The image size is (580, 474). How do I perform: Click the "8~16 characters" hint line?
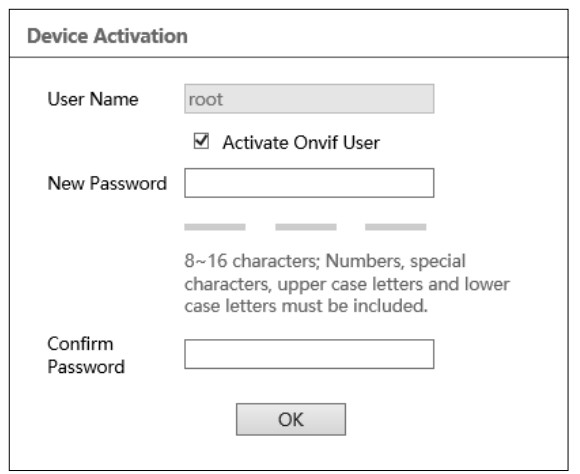(325, 261)
